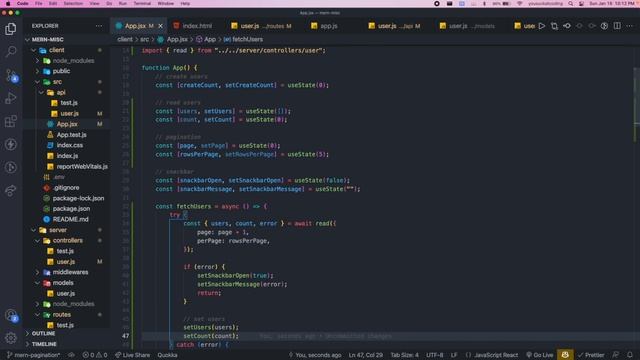The height and width of the screenshot is (360, 640).
Task: Close the App.jsx tab
Action: (160, 26)
